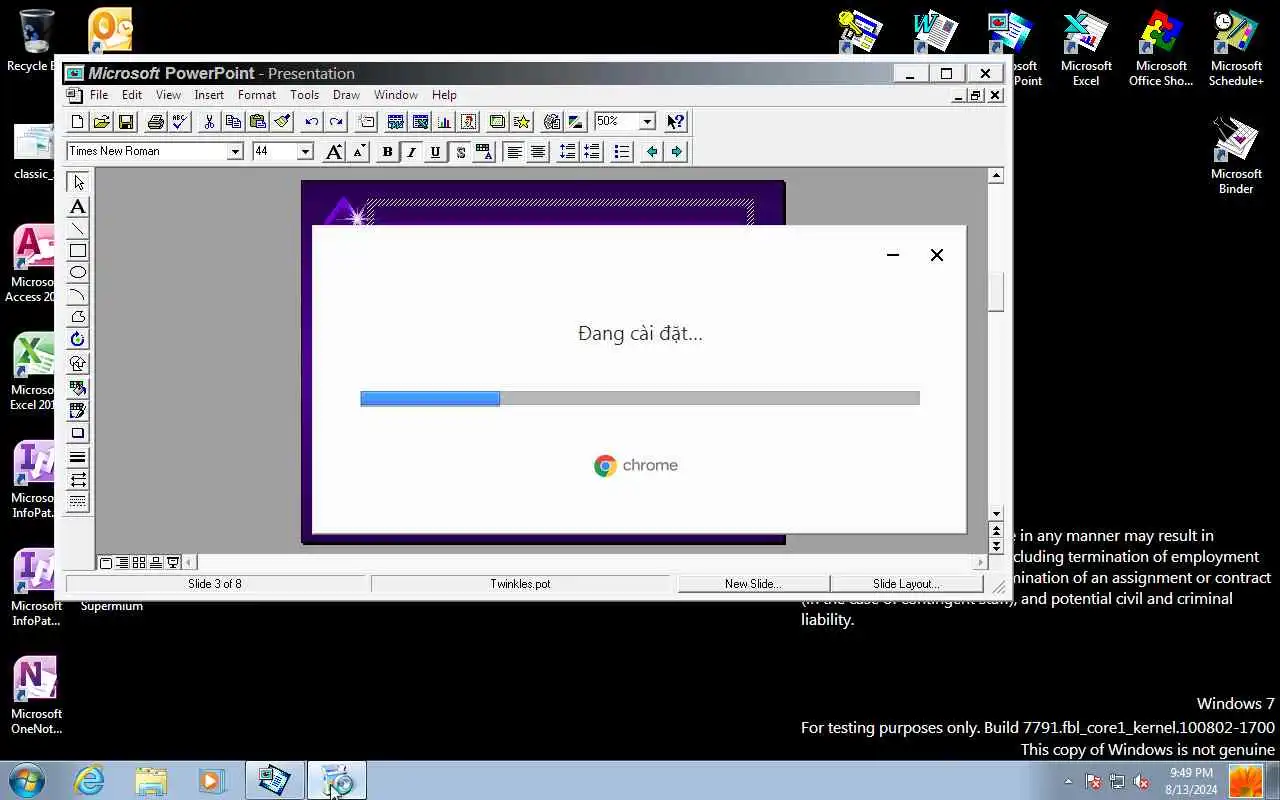The width and height of the screenshot is (1280, 800).
Task: Click the Demote right green arrow
Action: tap(676, 152)
